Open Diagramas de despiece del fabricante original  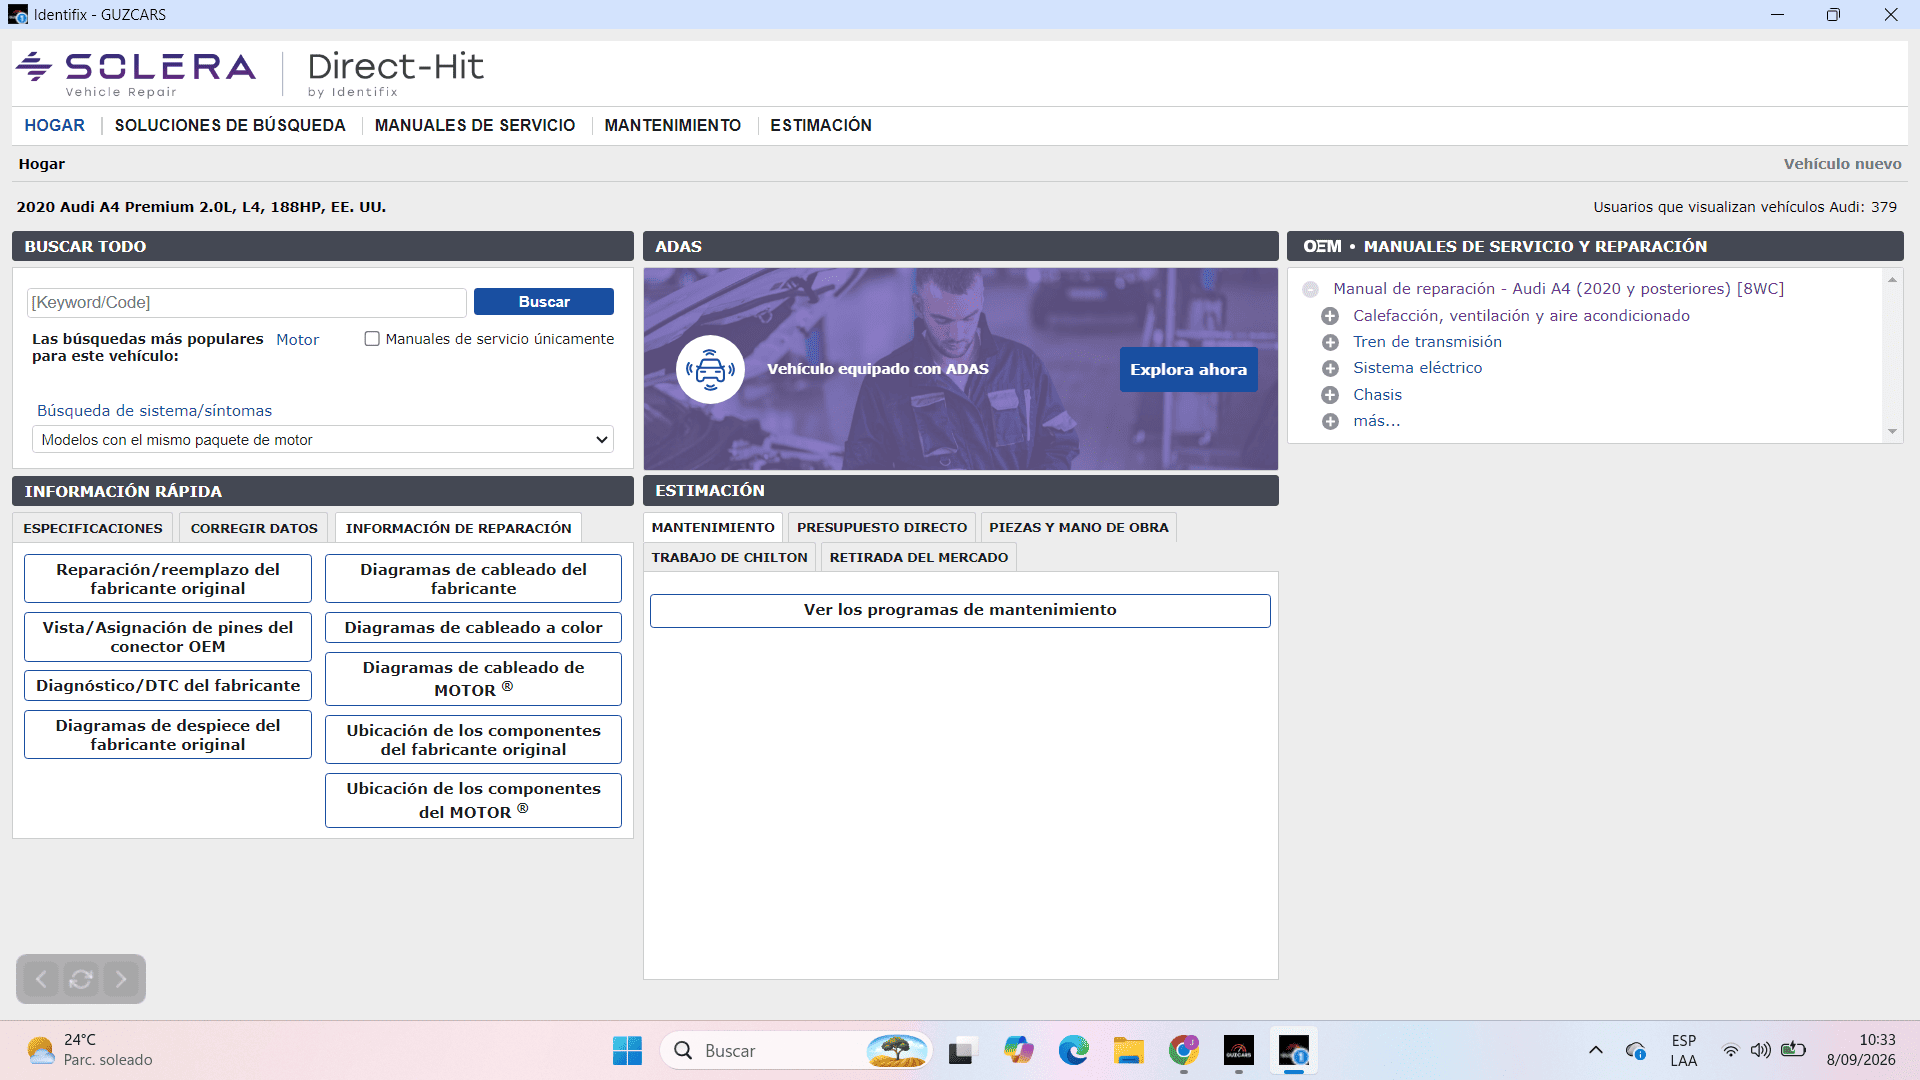point(168,735)
